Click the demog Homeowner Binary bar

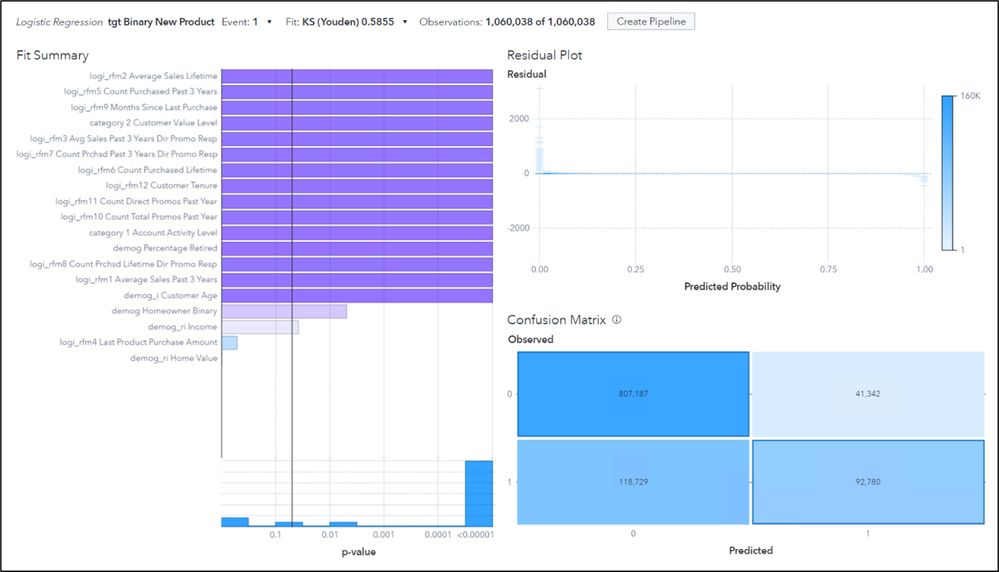284,311
